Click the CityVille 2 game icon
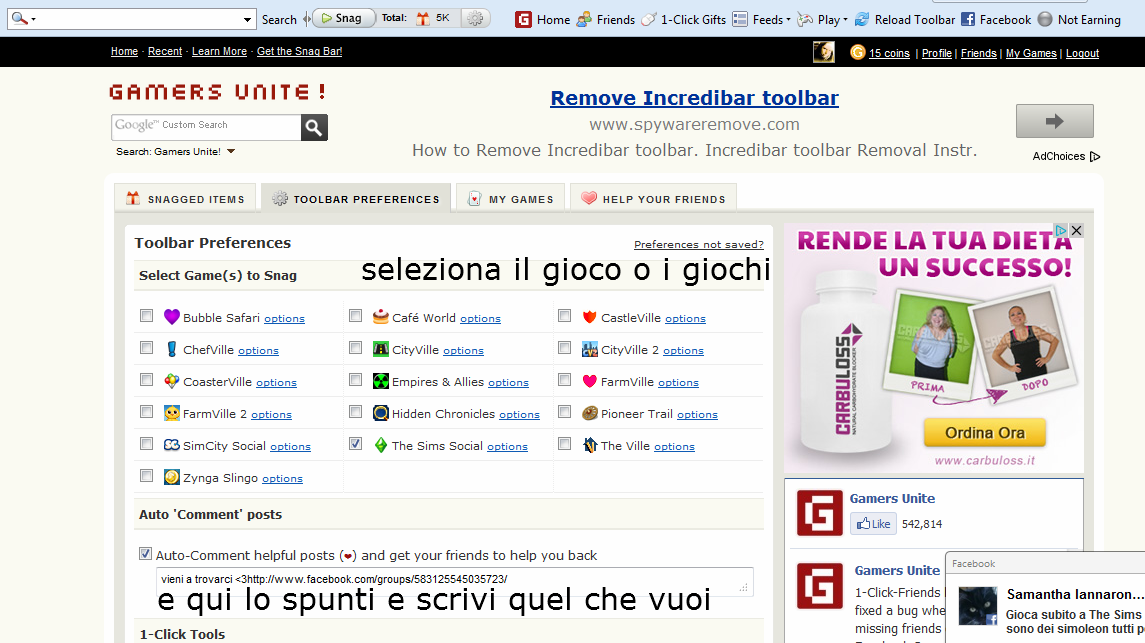 (589, 349)
